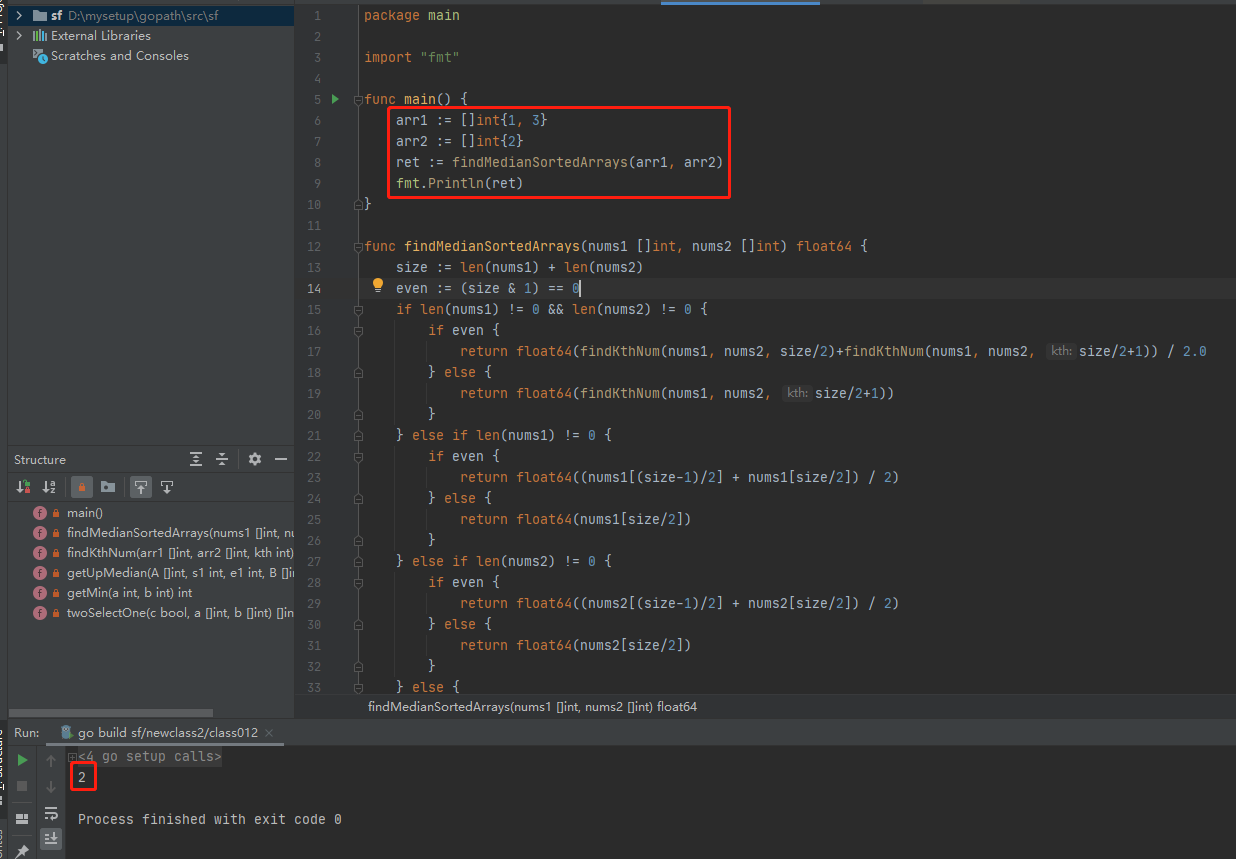
Task: Toggle Autoscroll to Source in Structure toolbar
Action: [x=141, y=487]
